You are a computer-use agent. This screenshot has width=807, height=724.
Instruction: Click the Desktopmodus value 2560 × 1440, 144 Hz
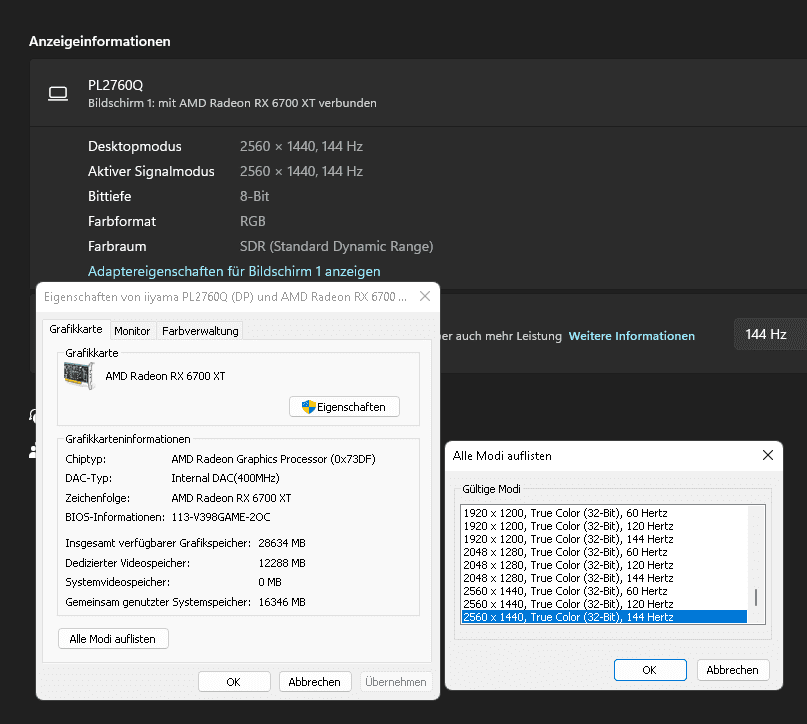301,146
